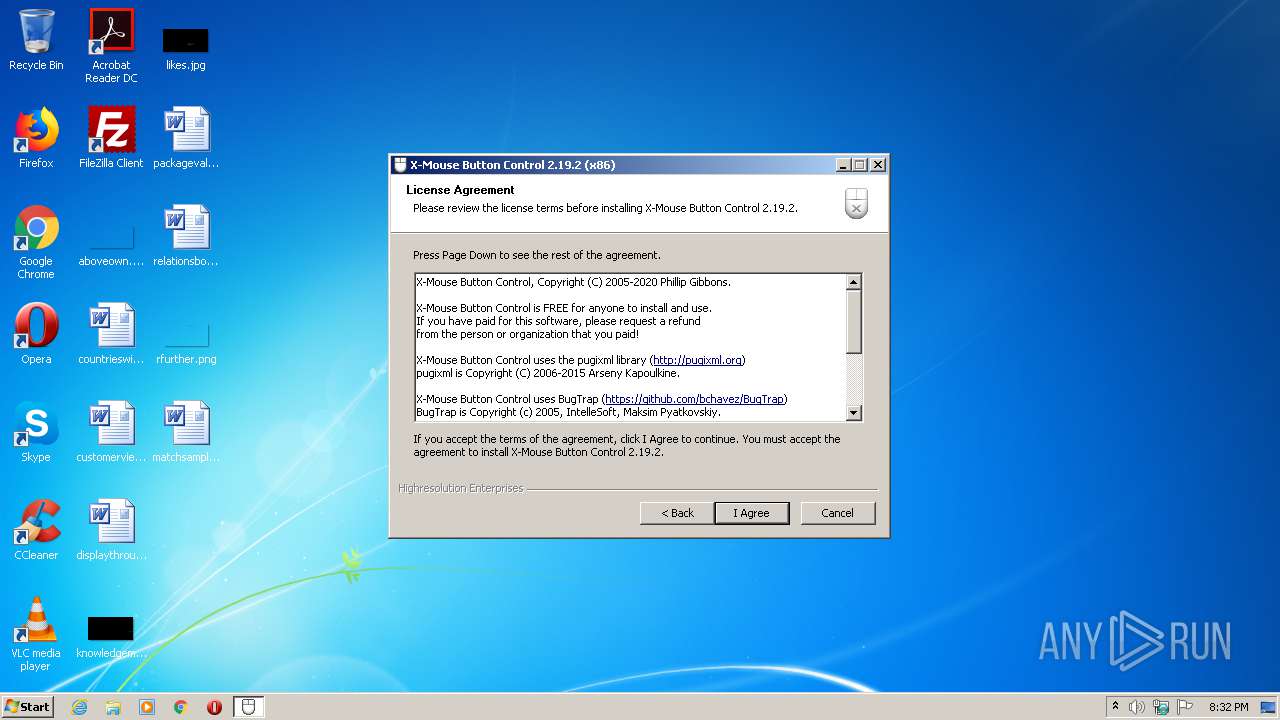Close the X-Mouse installer window
1280x720 pixels.
click(878, 165)
